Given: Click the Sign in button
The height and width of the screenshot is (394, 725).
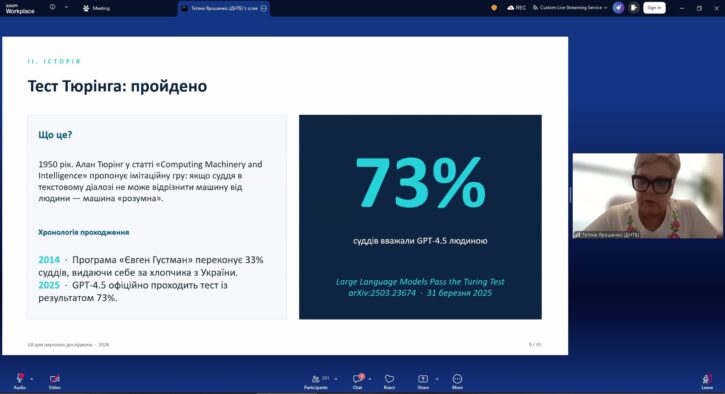Looking at the screenshot, I should point(654,7).
